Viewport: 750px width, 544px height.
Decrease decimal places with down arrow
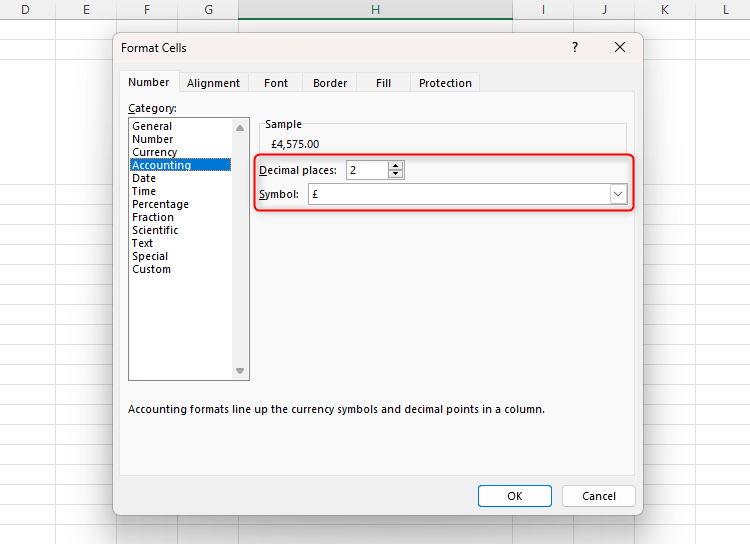[x=396, y=175]
